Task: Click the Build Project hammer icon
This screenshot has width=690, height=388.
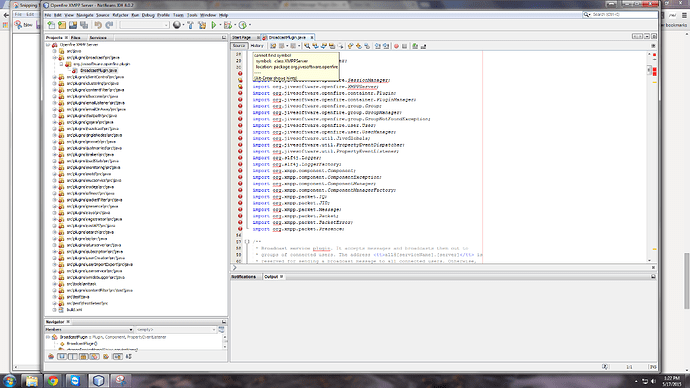Action: coord(191,25)
